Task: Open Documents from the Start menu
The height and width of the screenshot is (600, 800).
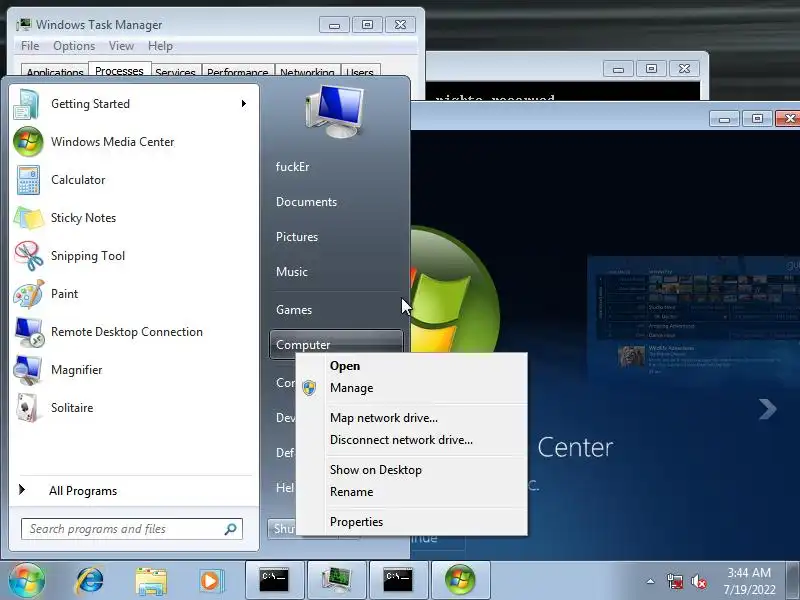Action: point(337,202)
